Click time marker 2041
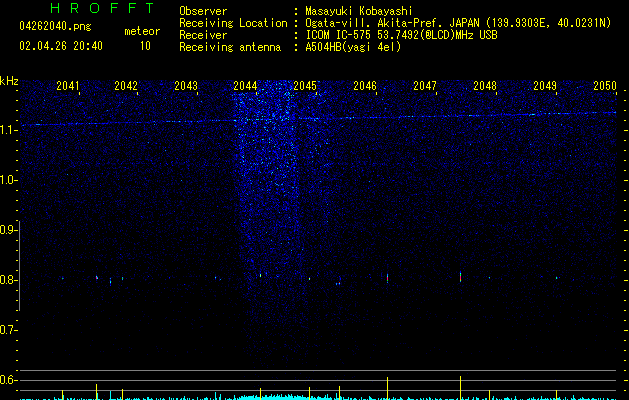 67,85
